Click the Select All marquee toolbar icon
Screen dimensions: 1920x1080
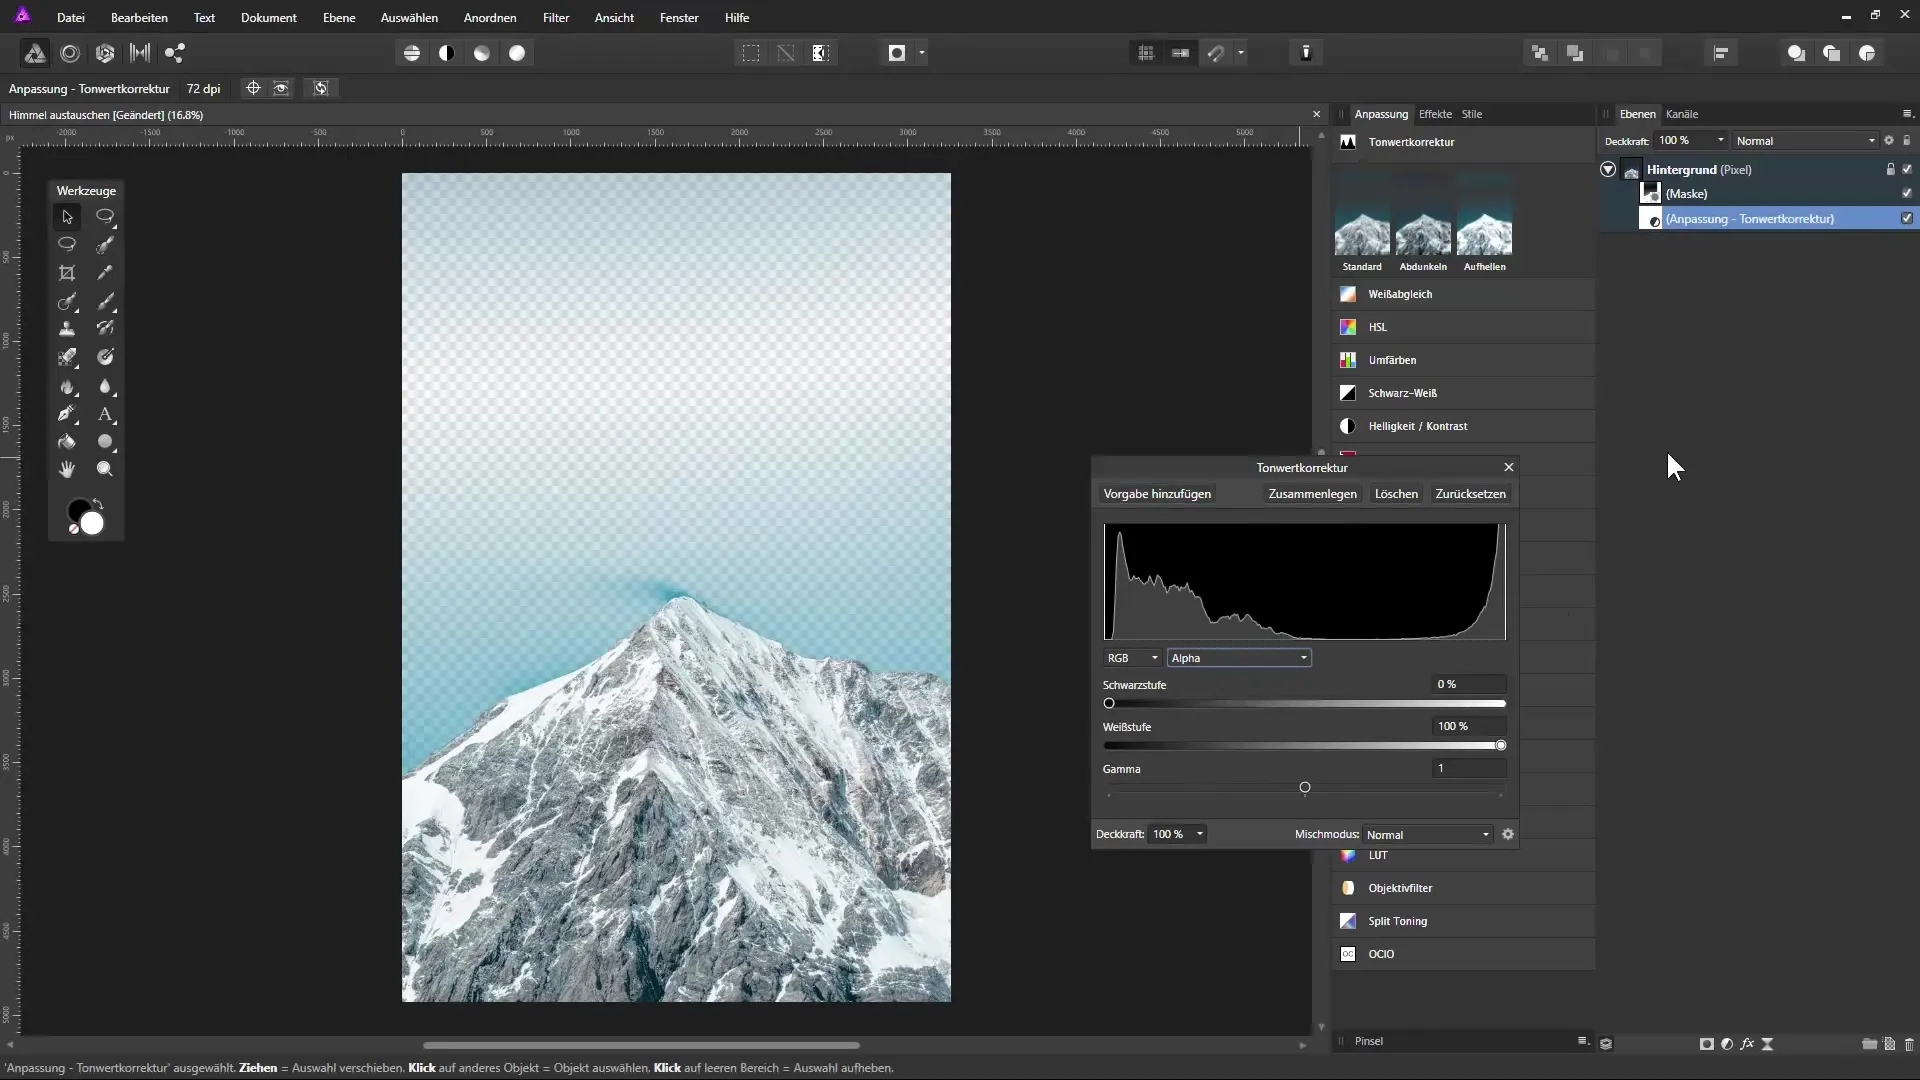coord(751,53)
